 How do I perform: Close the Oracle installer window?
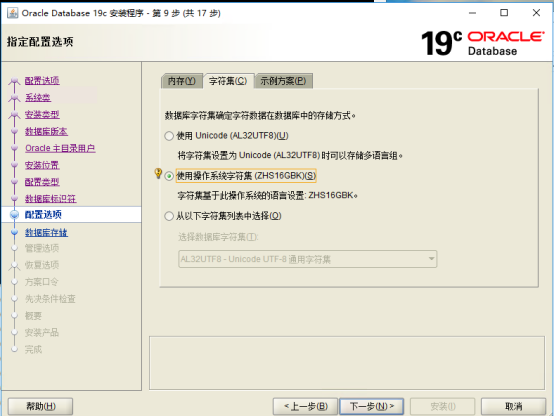pyautogui.click(x=536, y=13)
